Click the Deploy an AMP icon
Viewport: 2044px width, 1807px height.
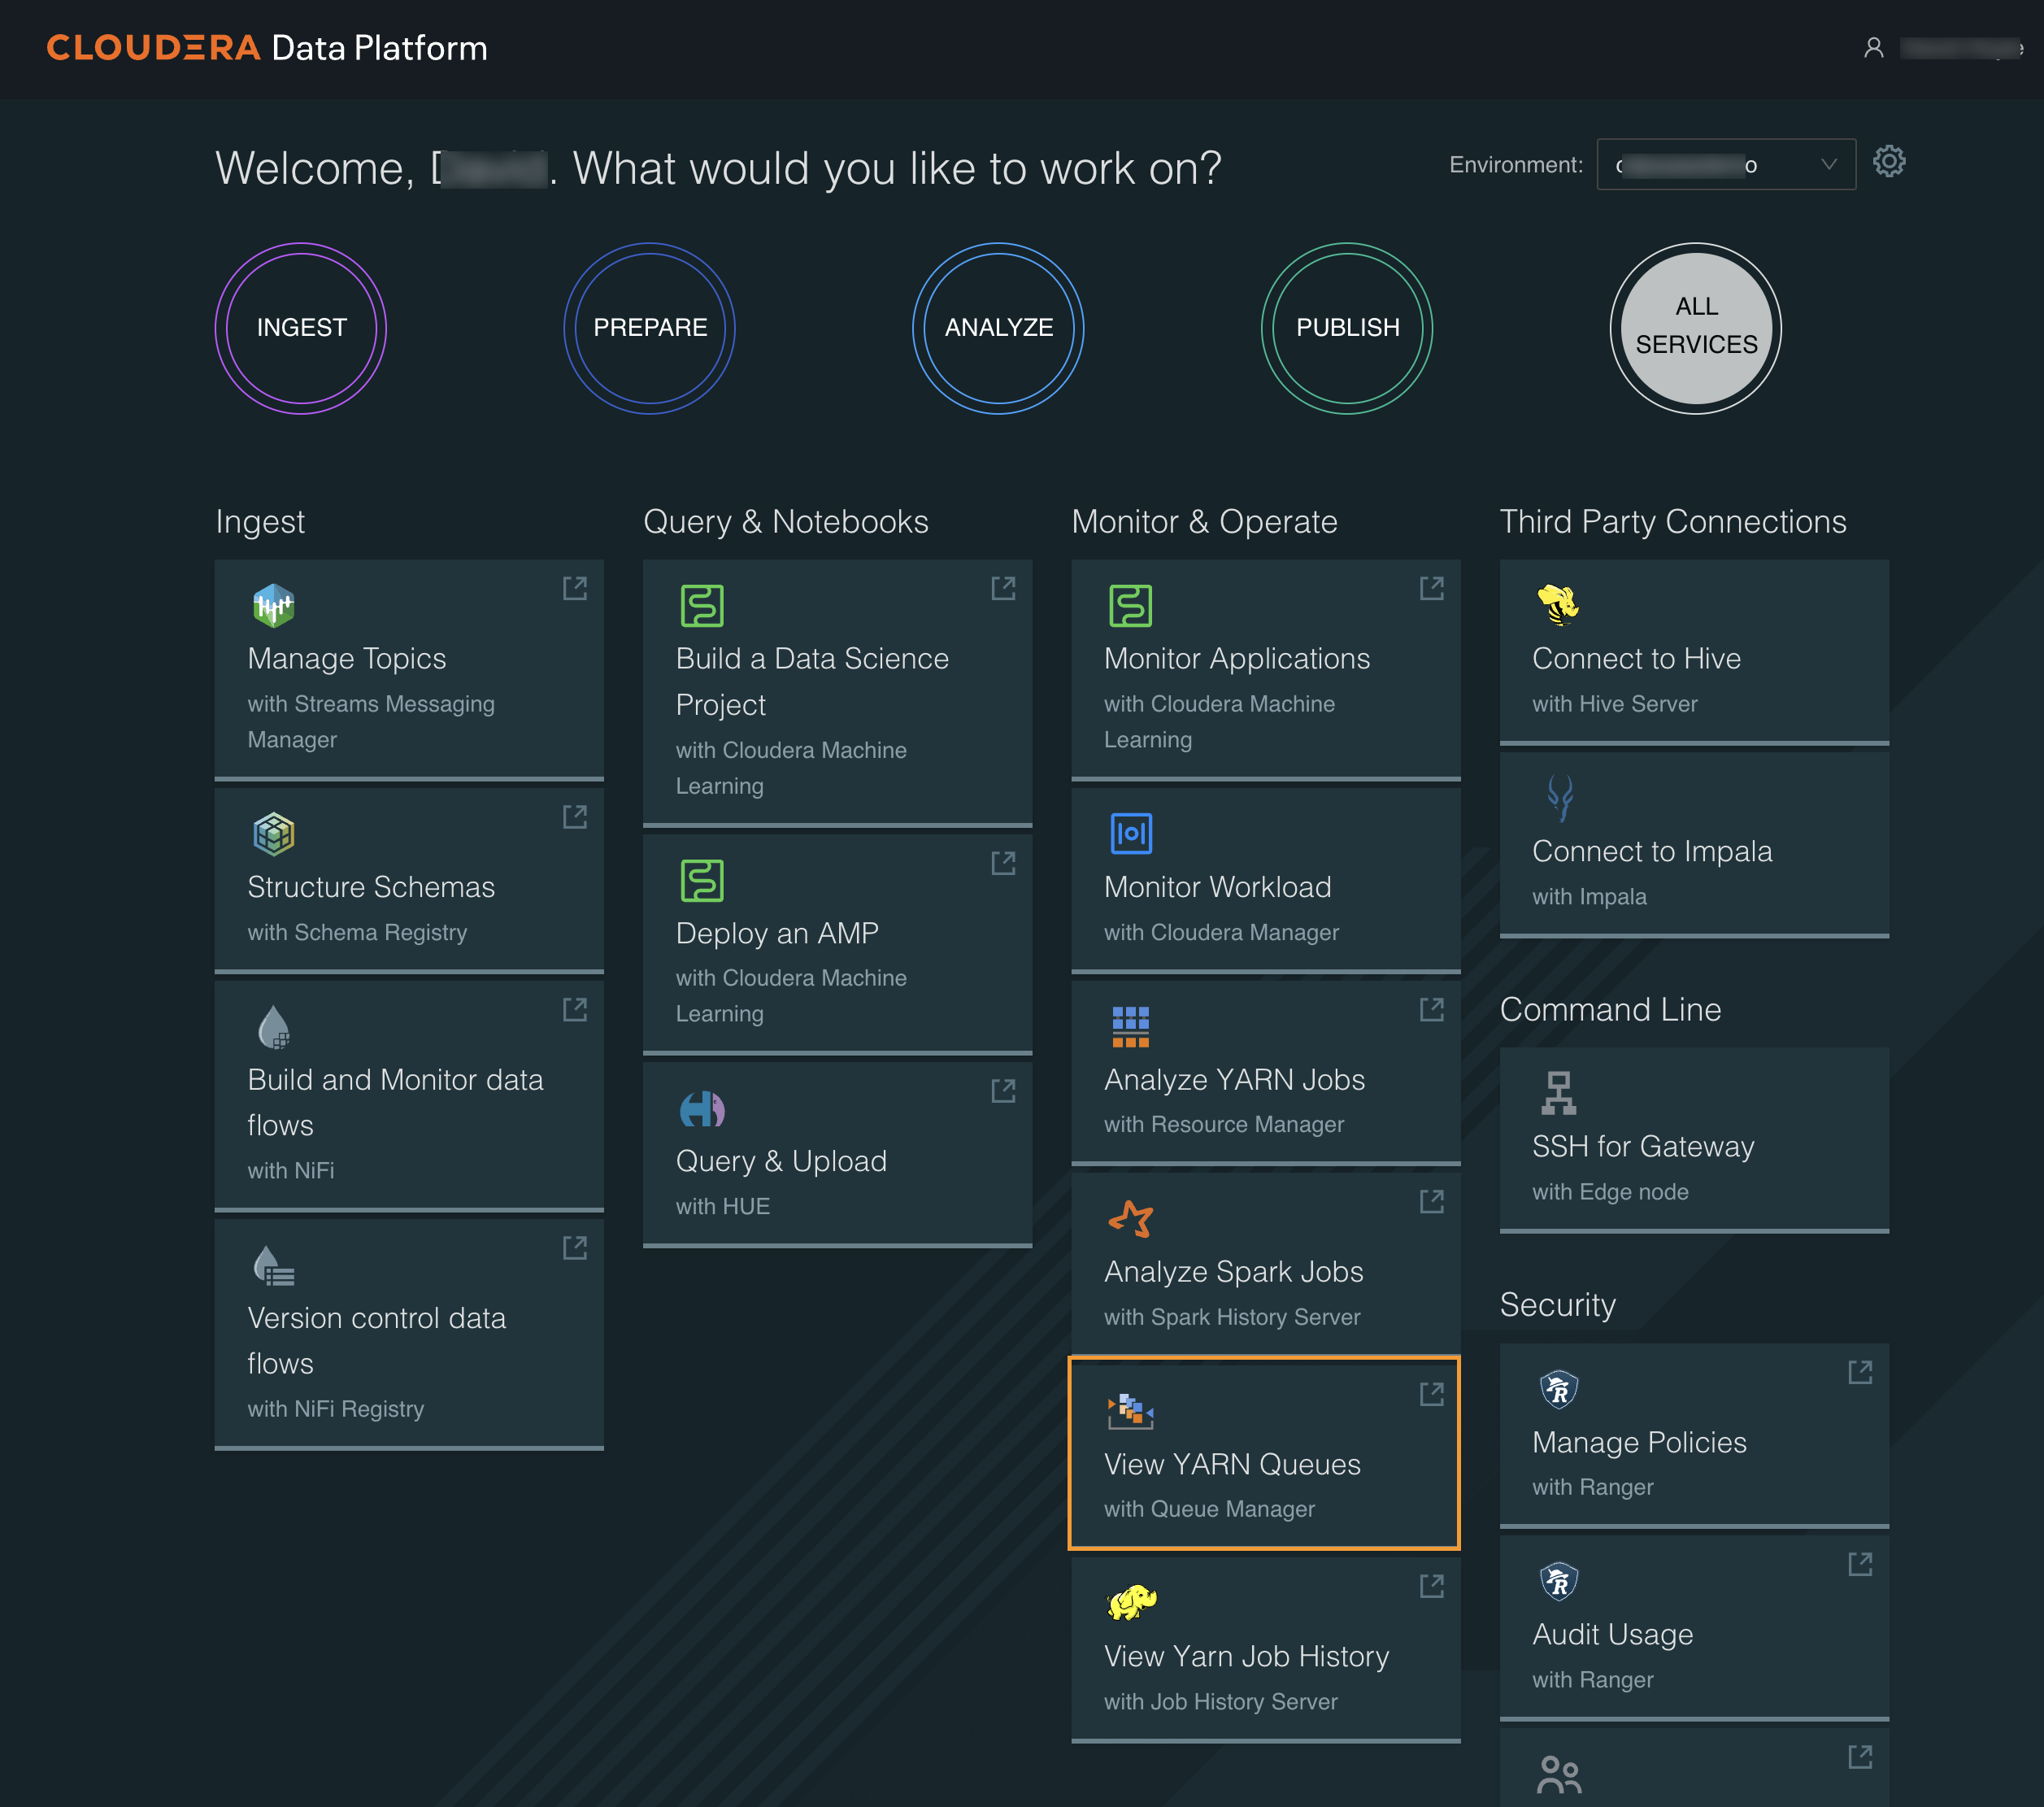[702, 880]
